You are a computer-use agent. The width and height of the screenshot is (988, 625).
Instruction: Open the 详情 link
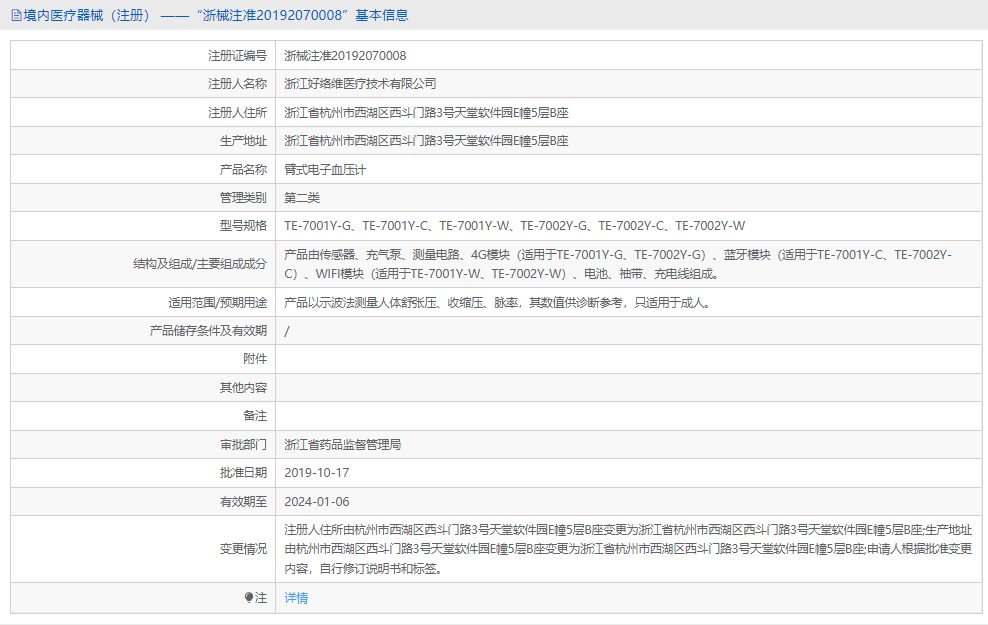pyautogui.click(x=296, y=598)
